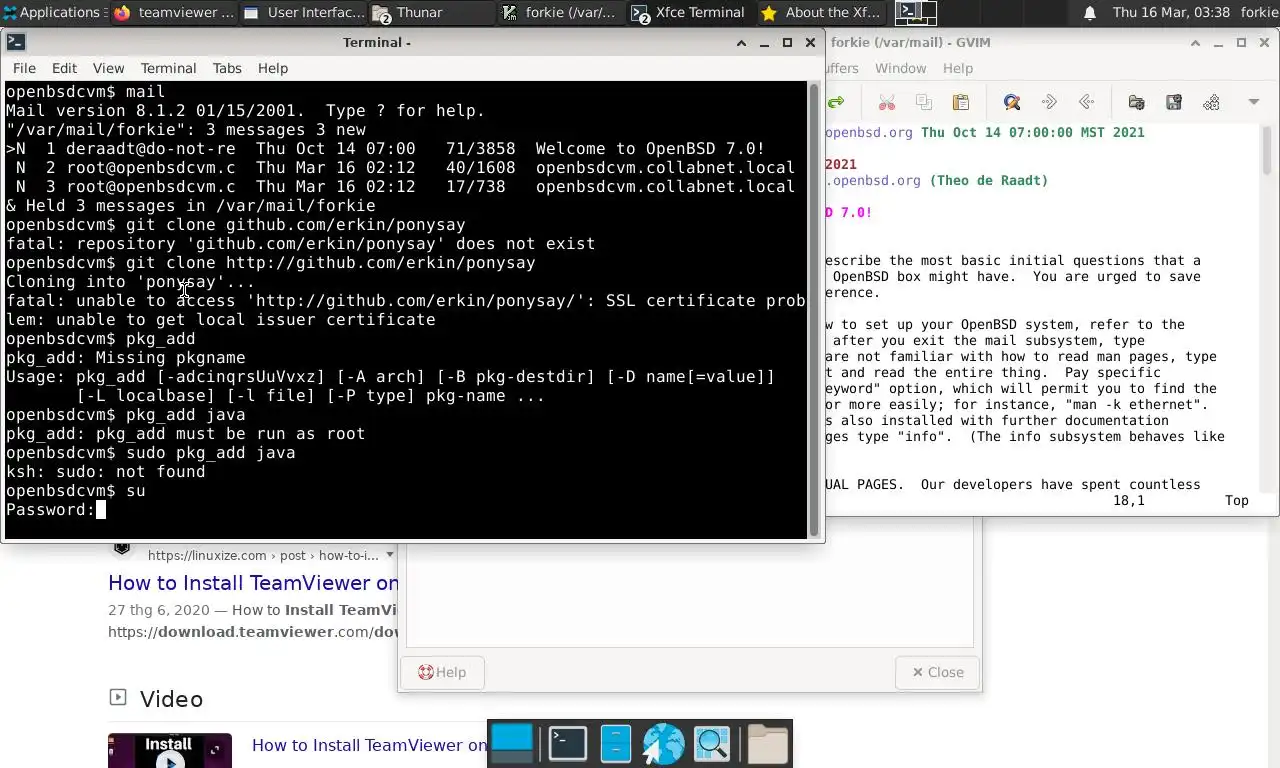The height and width of the screenshot is (768, 1280).
Task: Switch to Xfce Terminal taskbar button
Action: tap(691, 12)
